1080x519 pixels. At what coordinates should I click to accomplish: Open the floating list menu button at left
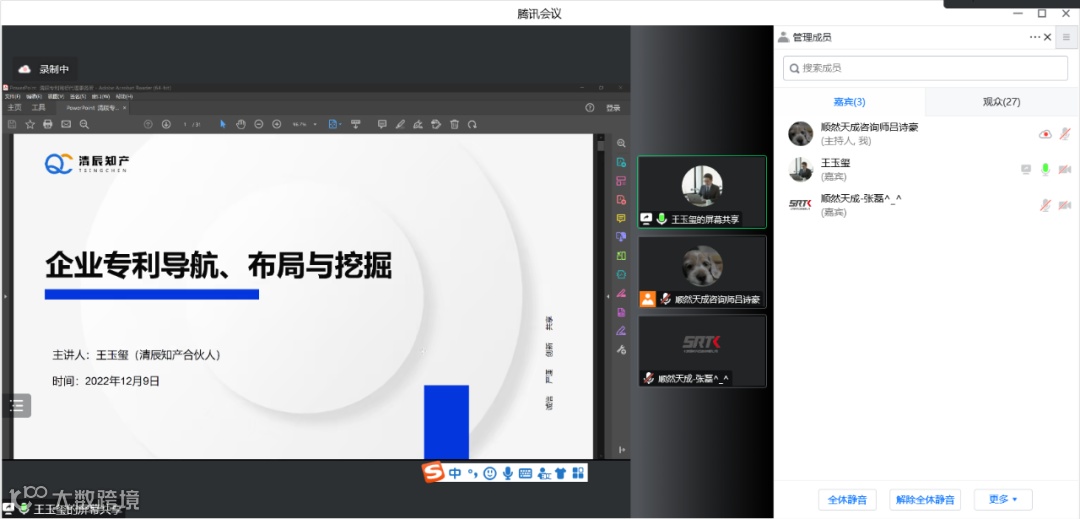[x=17, y=405]
